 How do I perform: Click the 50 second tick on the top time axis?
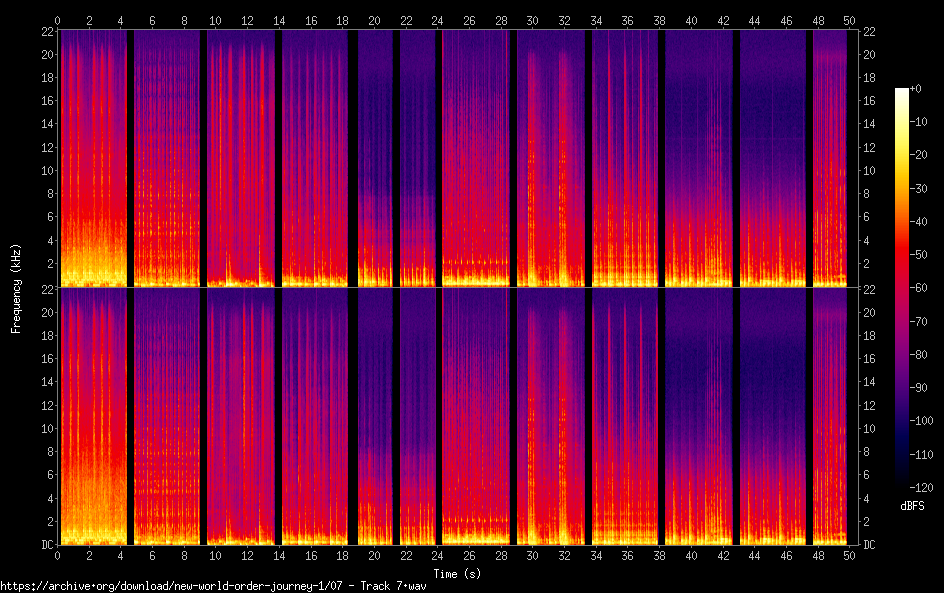tap(848, 19)
